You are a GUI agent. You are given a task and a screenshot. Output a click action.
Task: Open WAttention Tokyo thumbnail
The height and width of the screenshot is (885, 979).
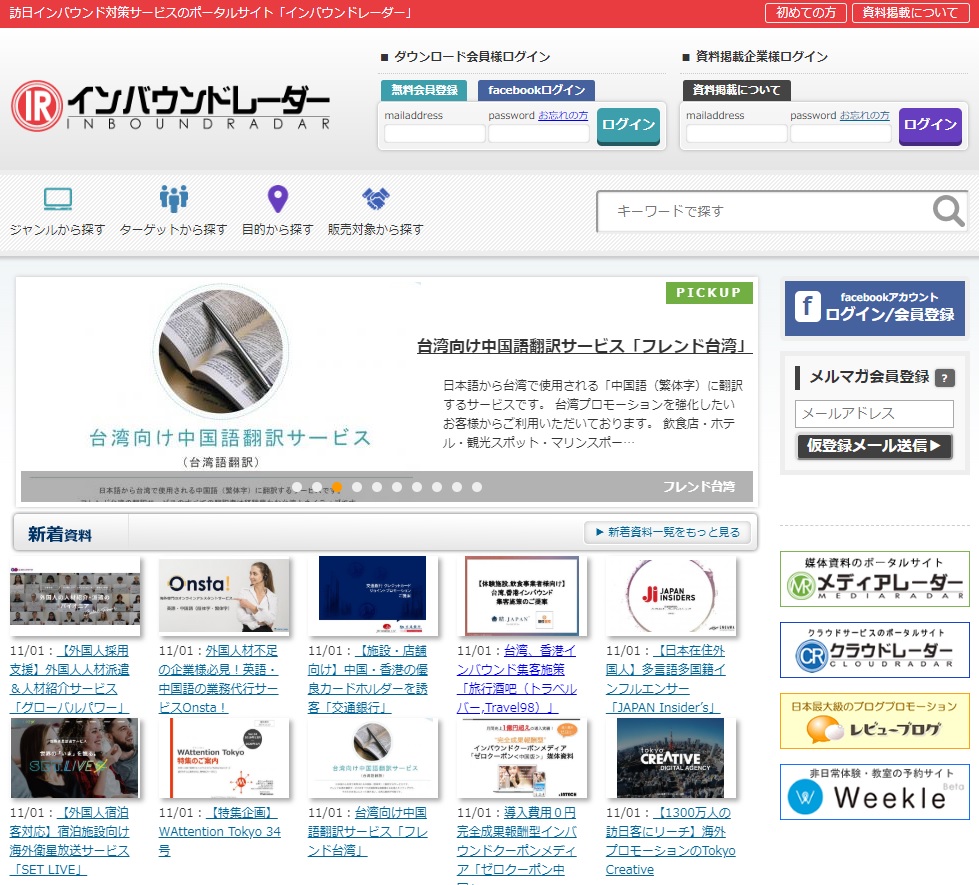pos(224,758)
